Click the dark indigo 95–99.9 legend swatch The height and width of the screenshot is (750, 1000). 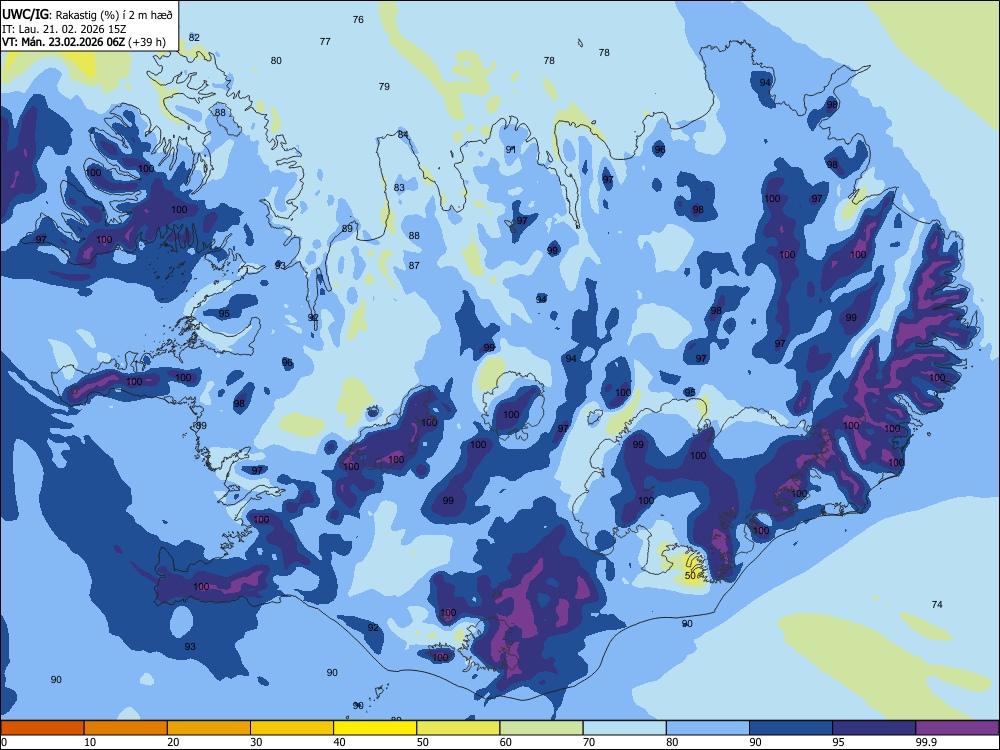point(874,728)
